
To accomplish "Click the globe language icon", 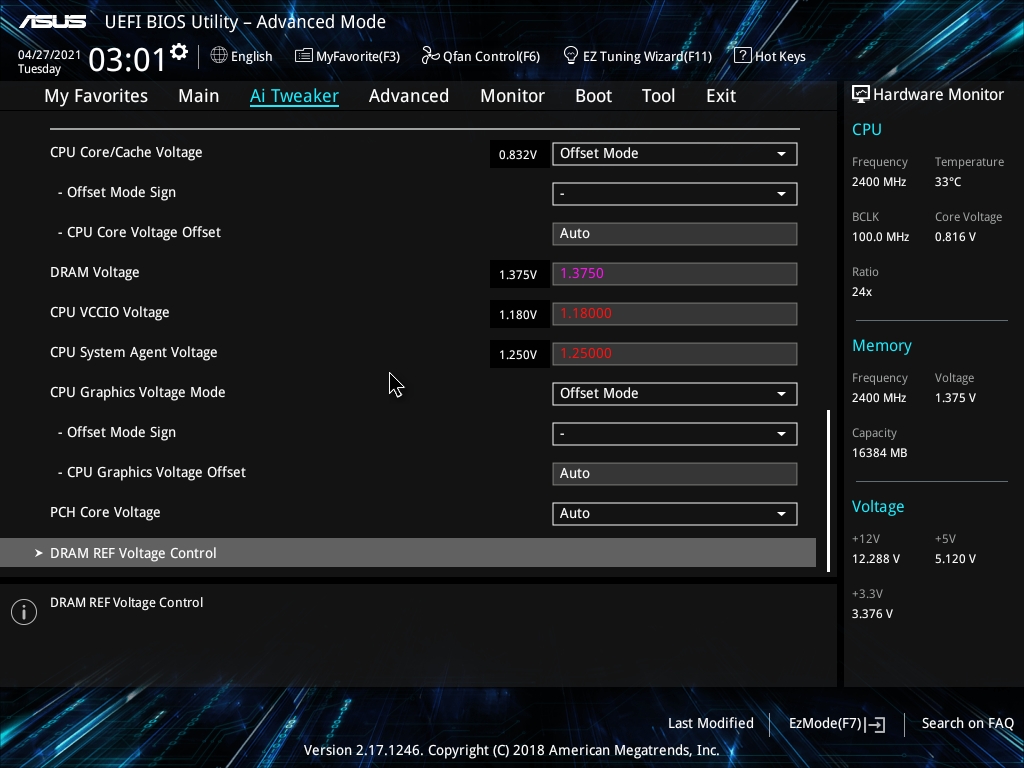I will point(219,56).
